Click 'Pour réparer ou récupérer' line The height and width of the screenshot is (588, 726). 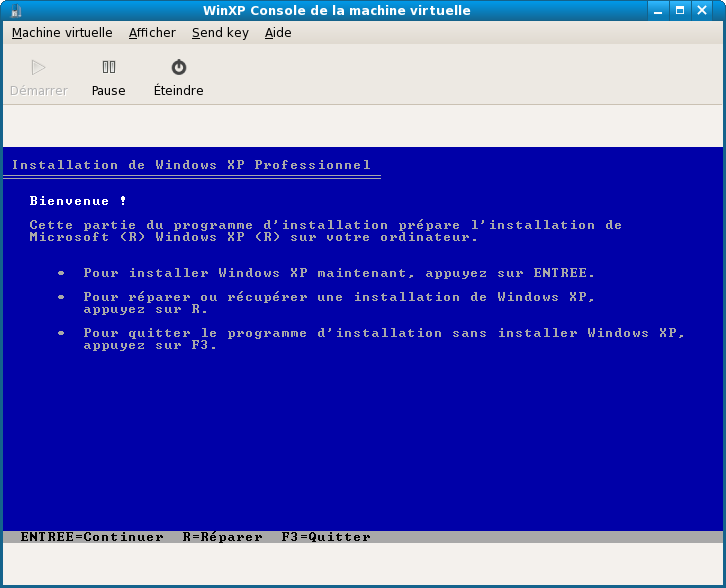(338, 303)
